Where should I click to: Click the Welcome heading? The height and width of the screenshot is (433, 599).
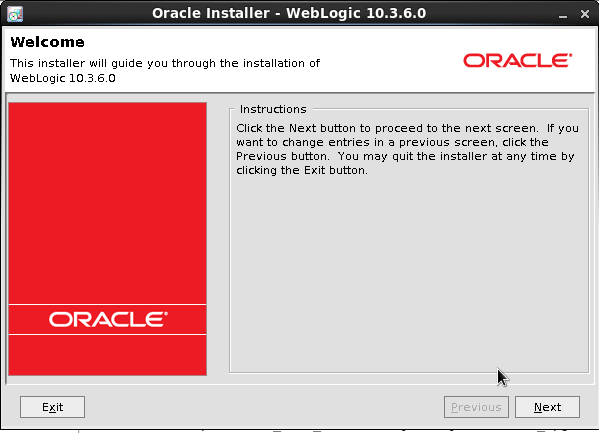click(x=47, y=42)
